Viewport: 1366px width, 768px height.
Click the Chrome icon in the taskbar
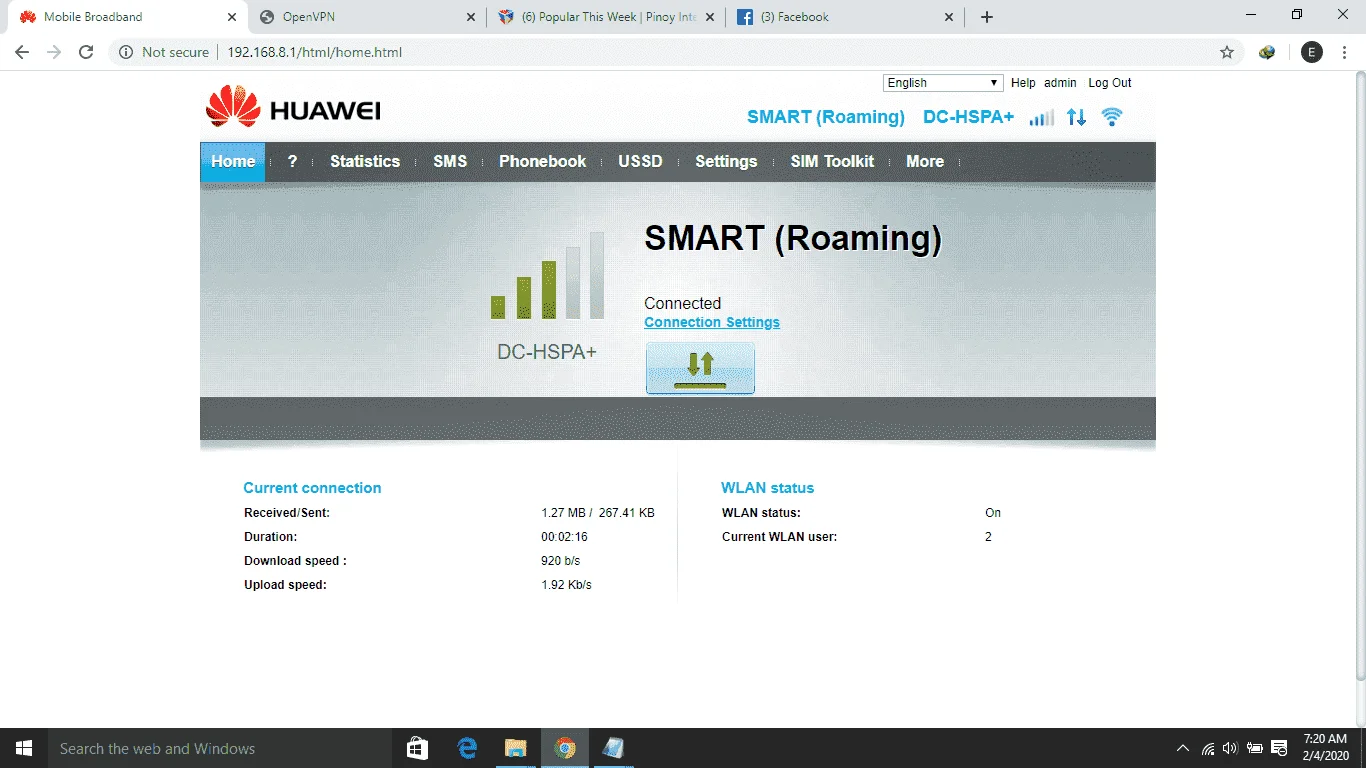565,748
